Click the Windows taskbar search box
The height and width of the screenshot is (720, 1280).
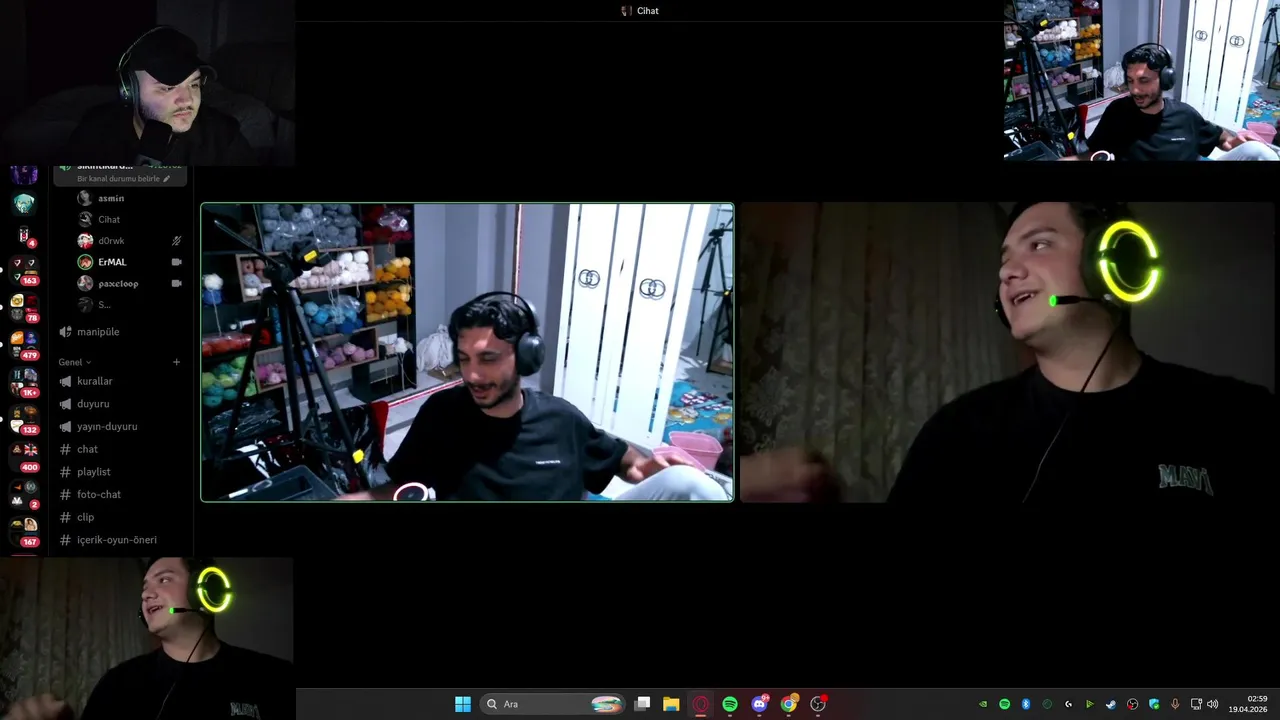[x=553, y=704]
